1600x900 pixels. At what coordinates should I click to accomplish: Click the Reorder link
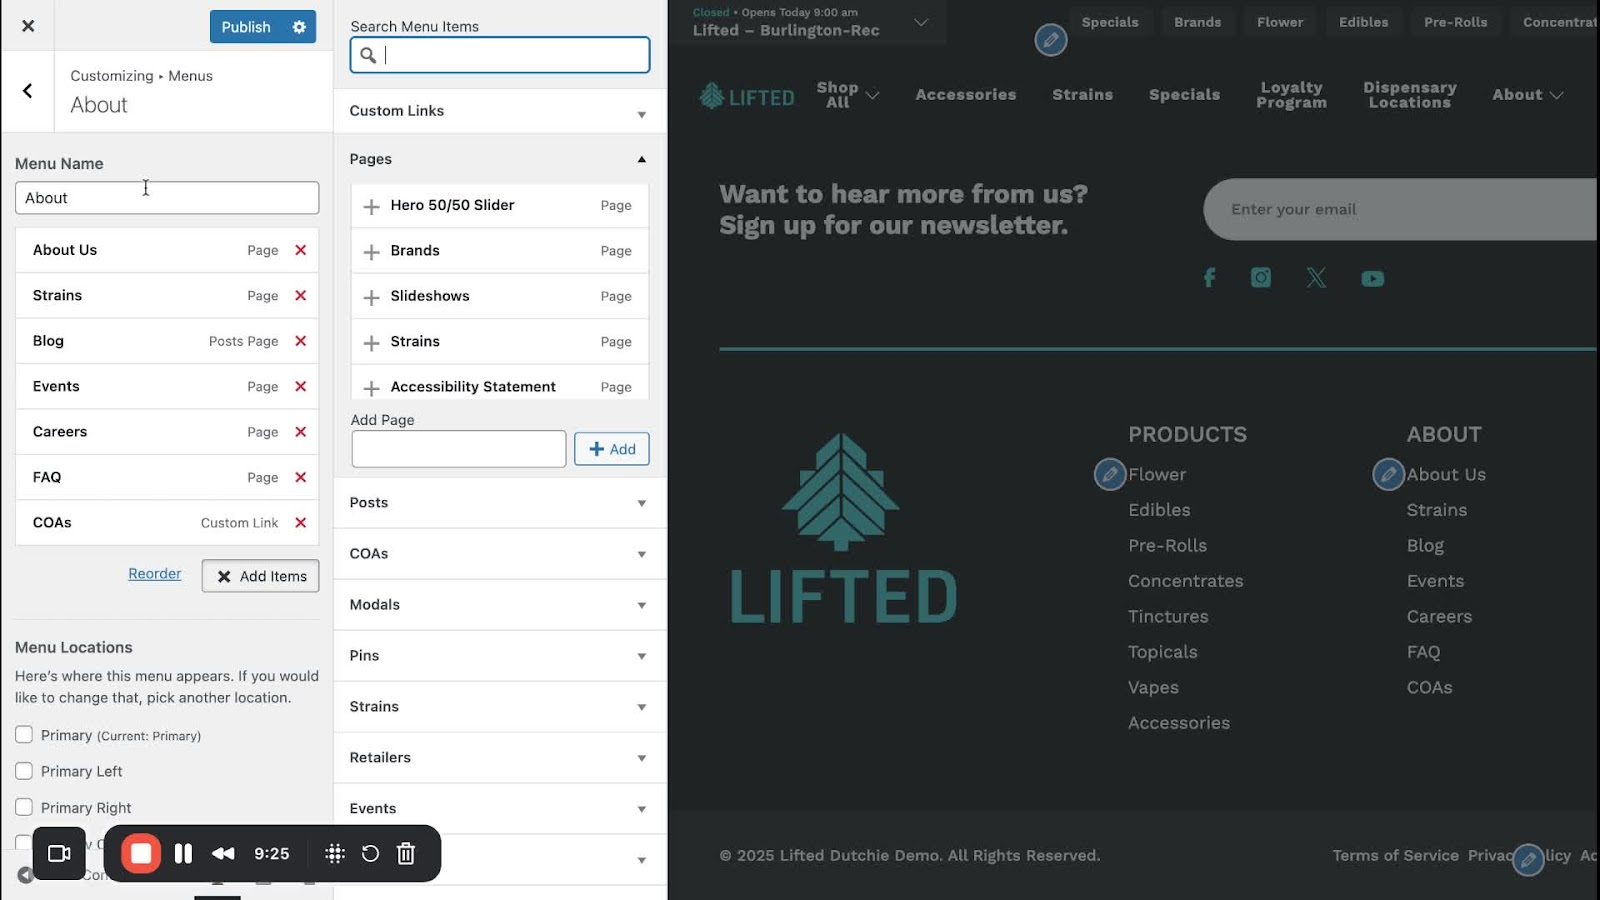(155, 574)
